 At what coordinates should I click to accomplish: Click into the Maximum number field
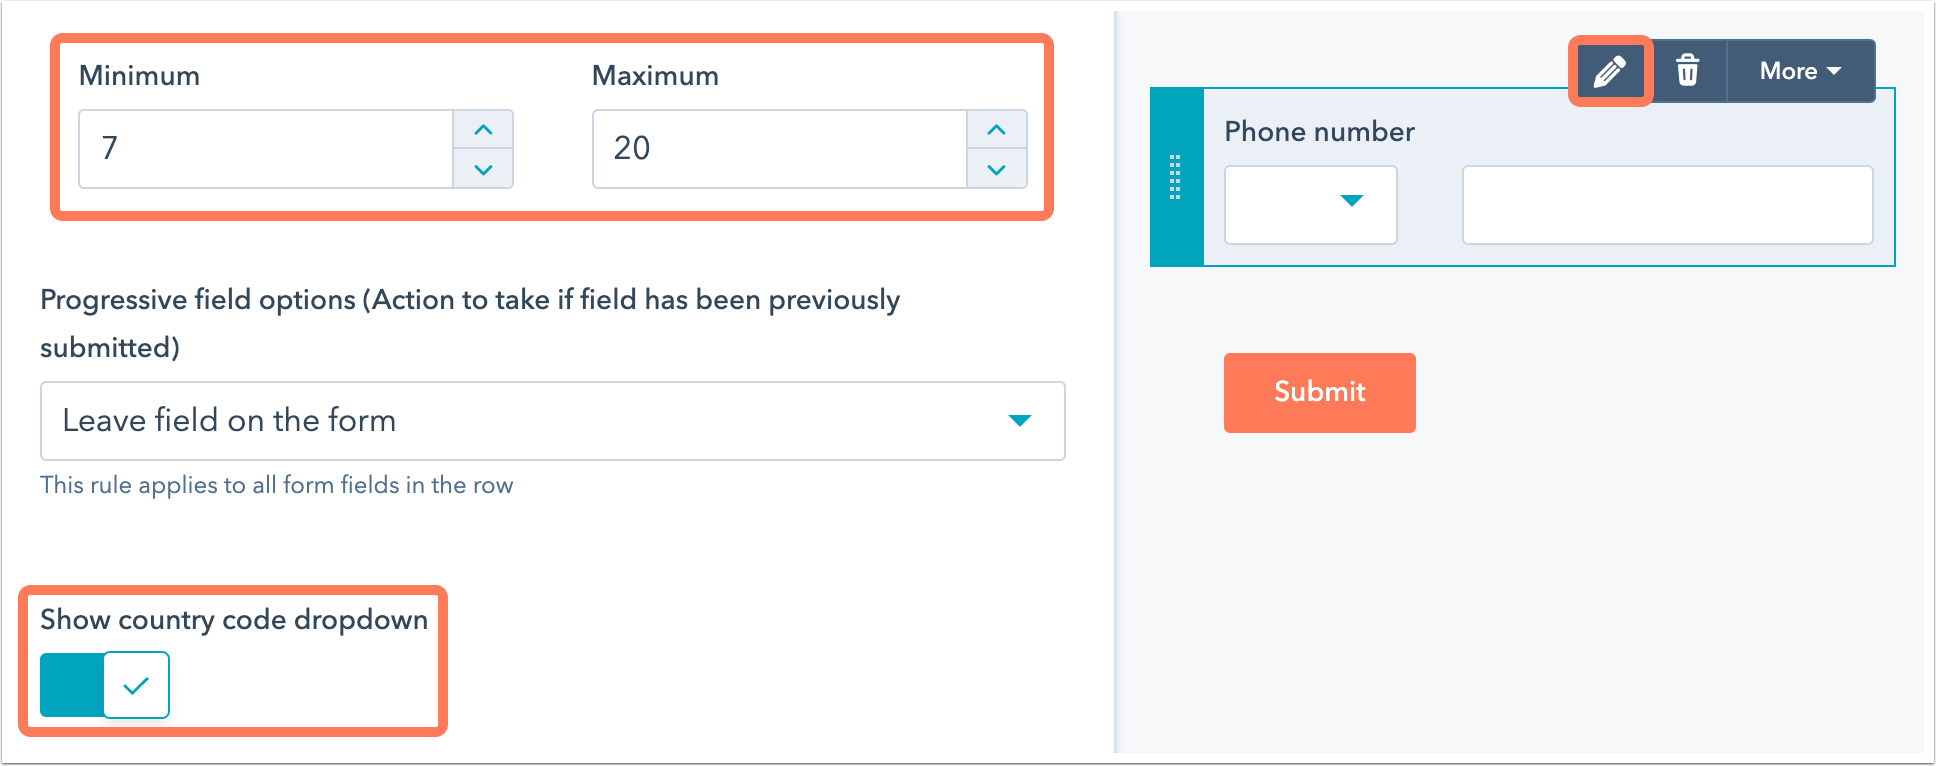click(780, 149)
